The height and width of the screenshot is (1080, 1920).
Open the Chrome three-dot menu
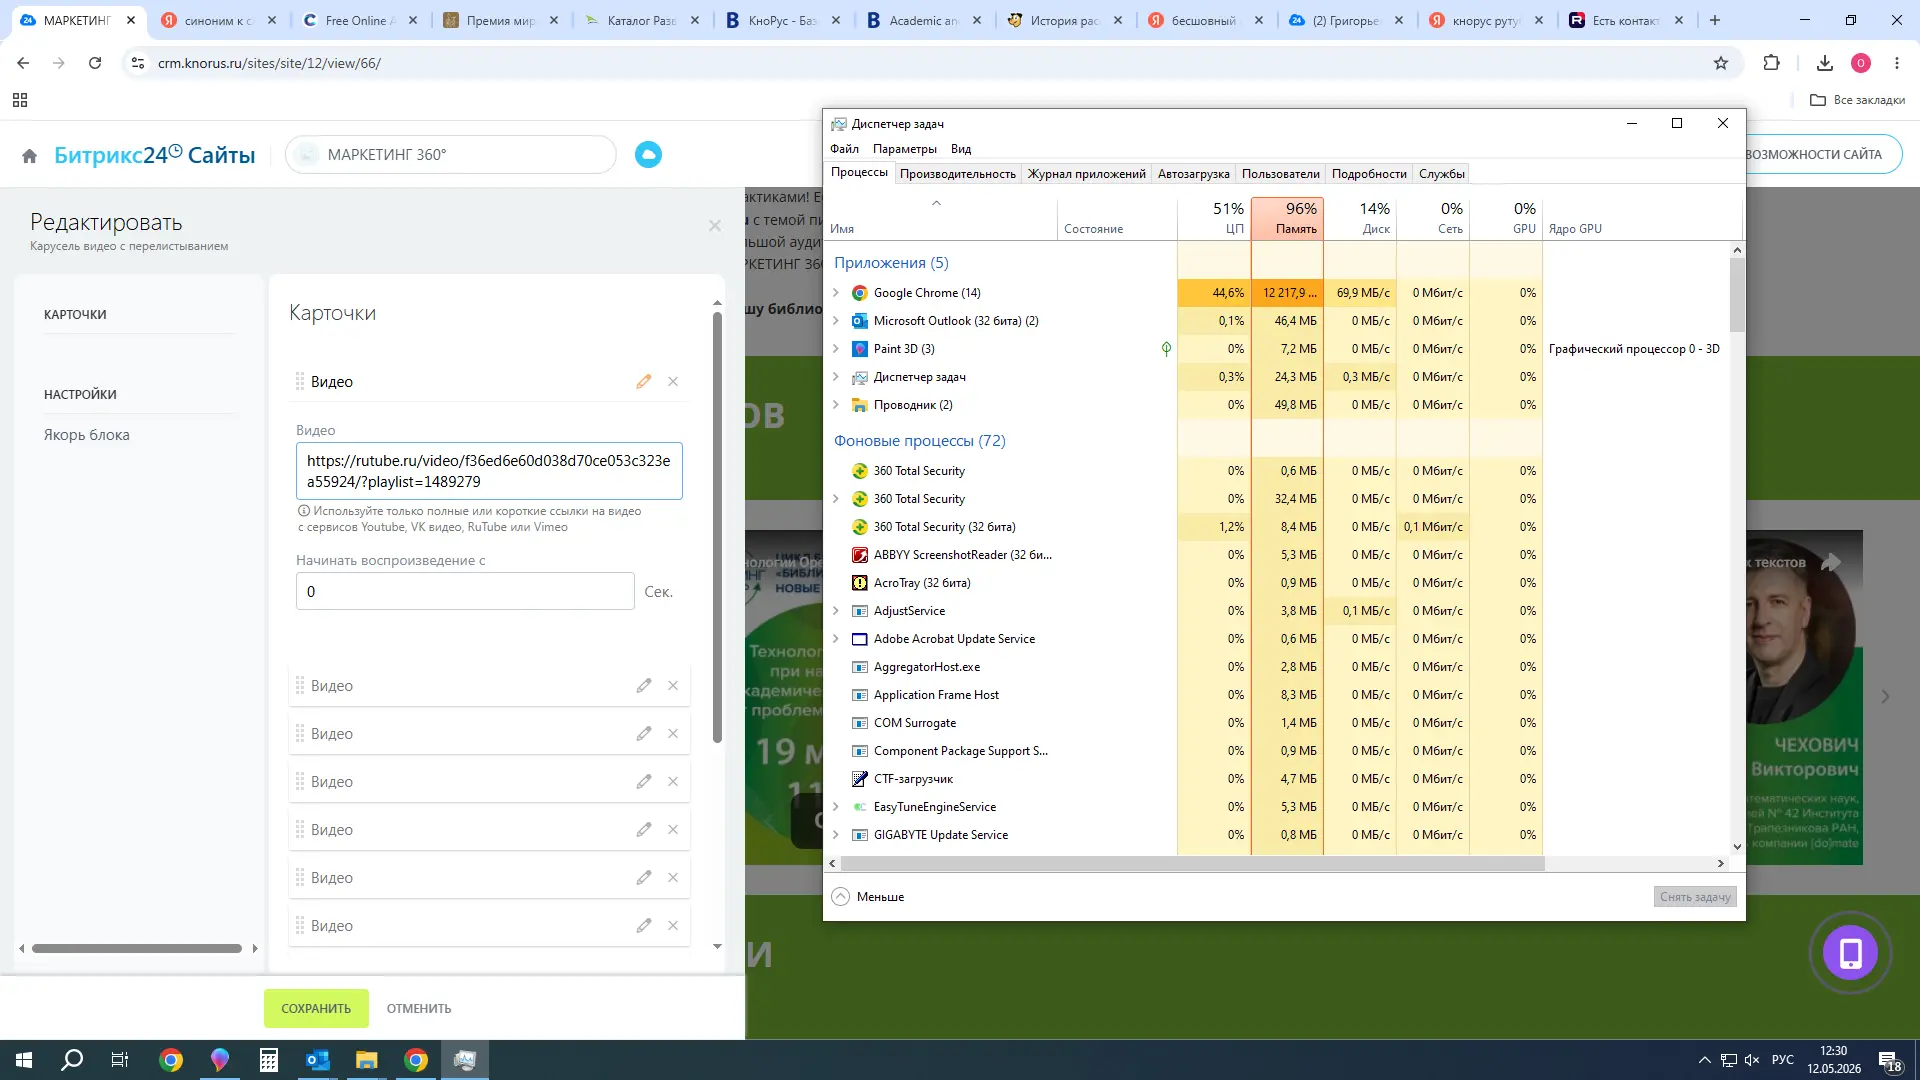tap(1897, 63)
